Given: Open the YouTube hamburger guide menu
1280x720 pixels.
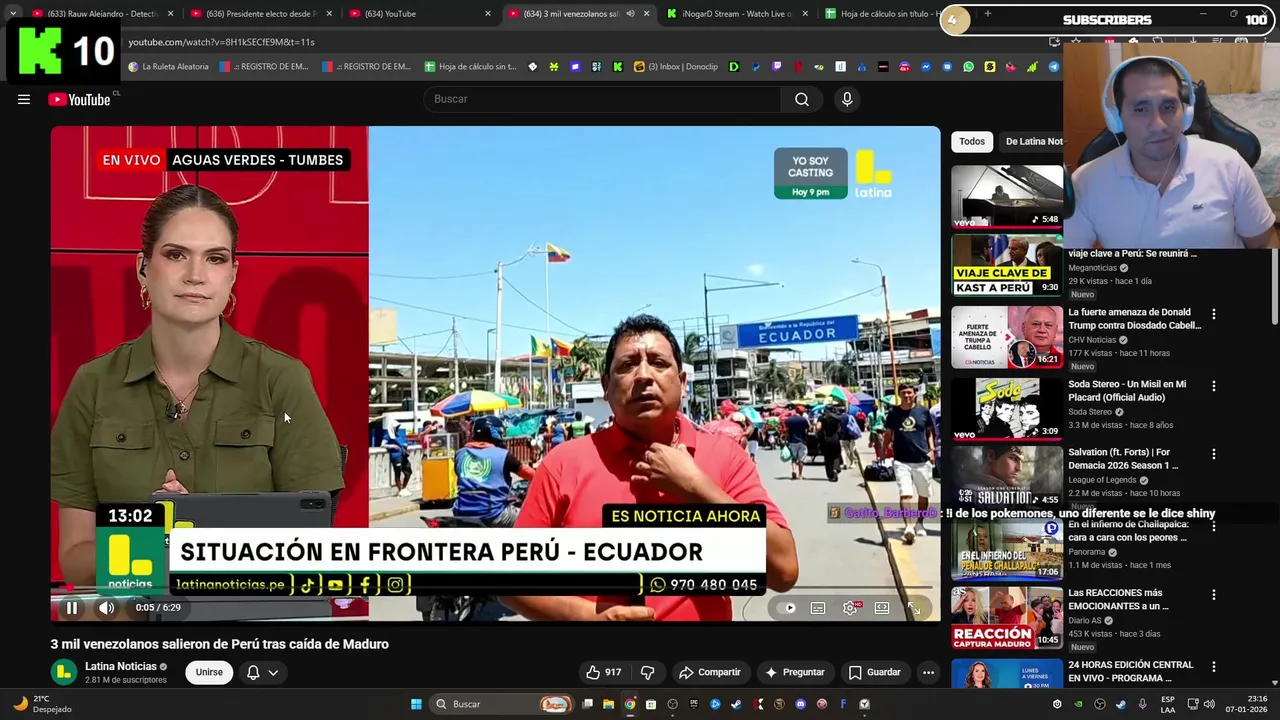Looking at the screenshot, I should click(24, 99).
